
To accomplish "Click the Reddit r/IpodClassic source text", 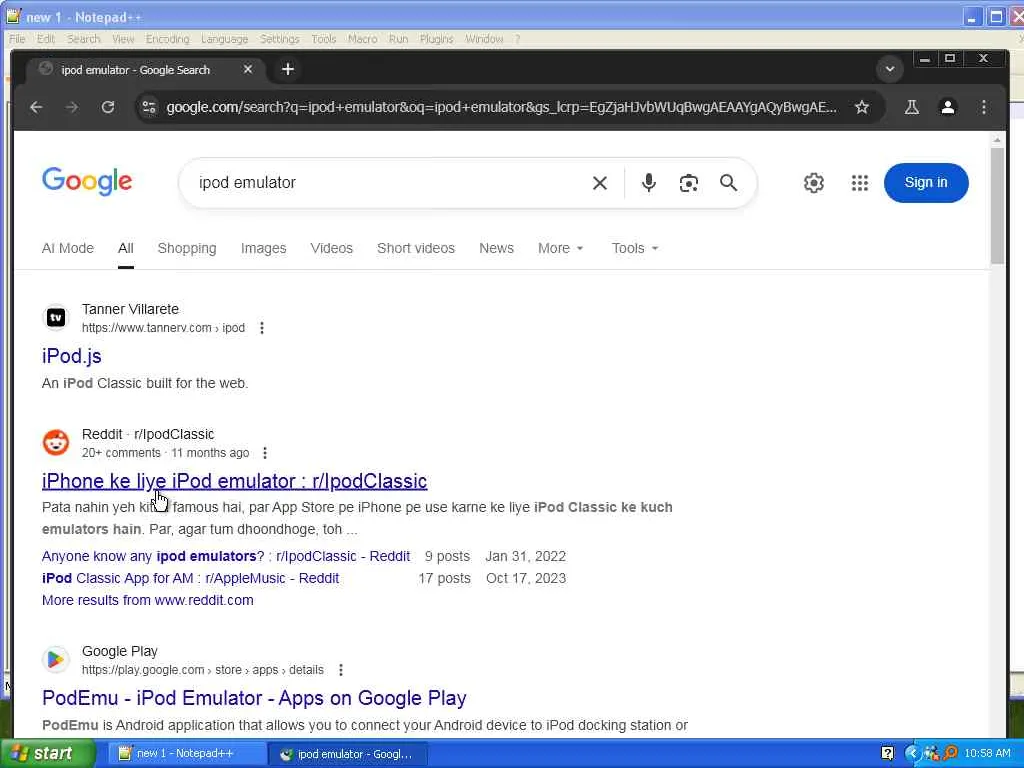I will click(148, 434).
